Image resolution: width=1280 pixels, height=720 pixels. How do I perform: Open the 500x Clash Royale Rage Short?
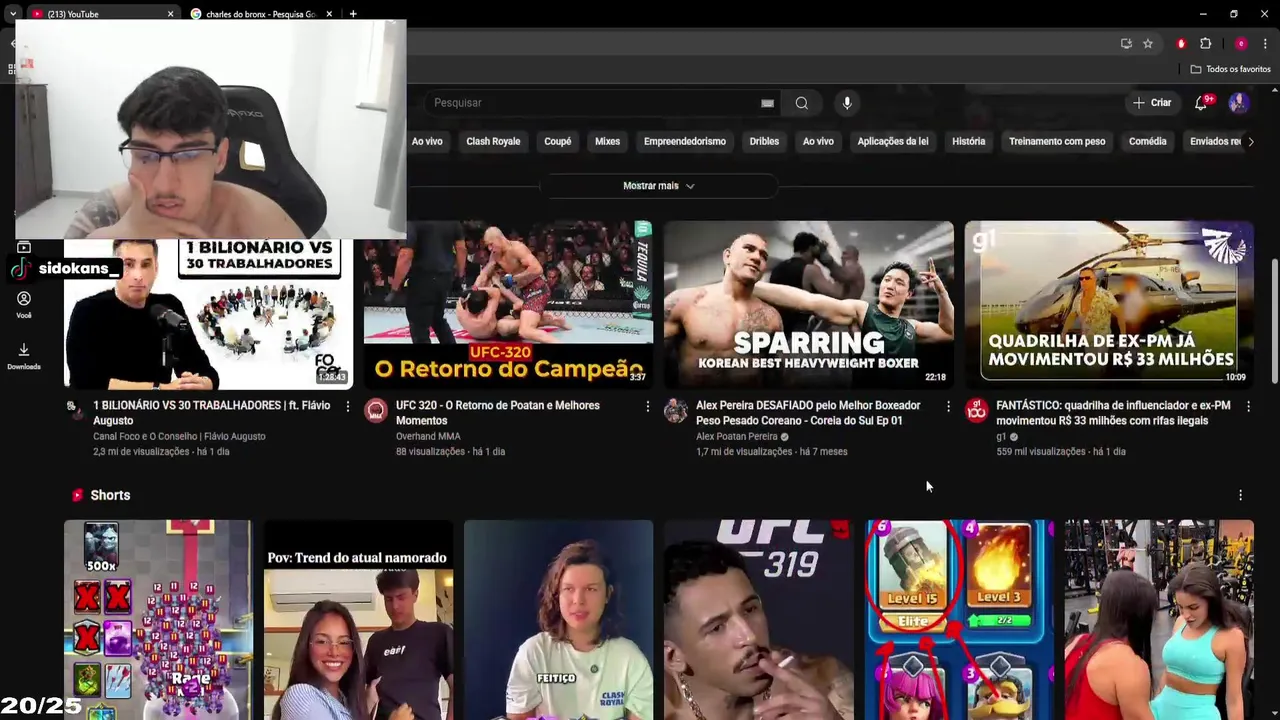click(x=158, y=620)
